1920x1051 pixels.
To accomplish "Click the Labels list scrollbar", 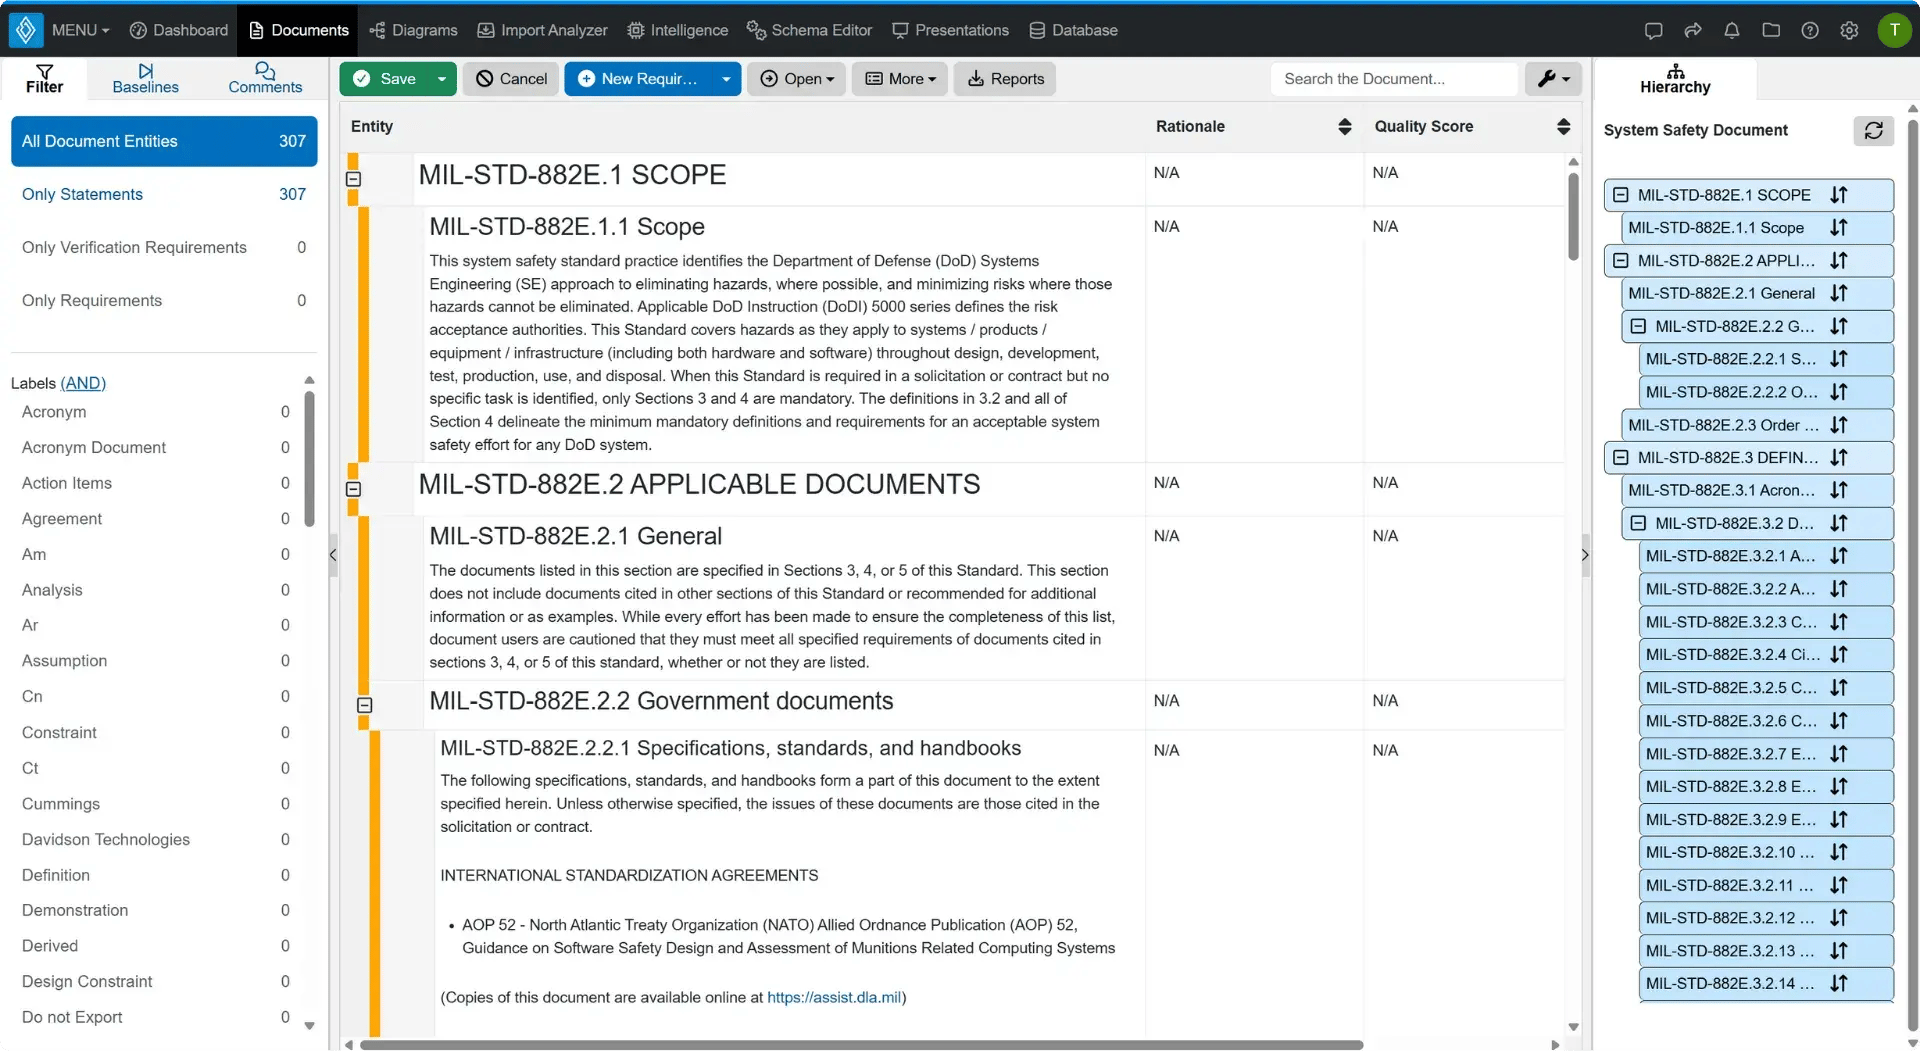I will point(309,460).
